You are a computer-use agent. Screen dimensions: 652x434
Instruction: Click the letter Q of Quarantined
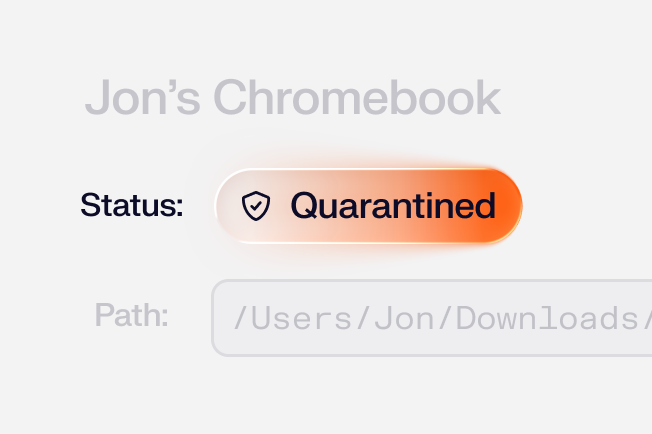[x=304, y=206]
